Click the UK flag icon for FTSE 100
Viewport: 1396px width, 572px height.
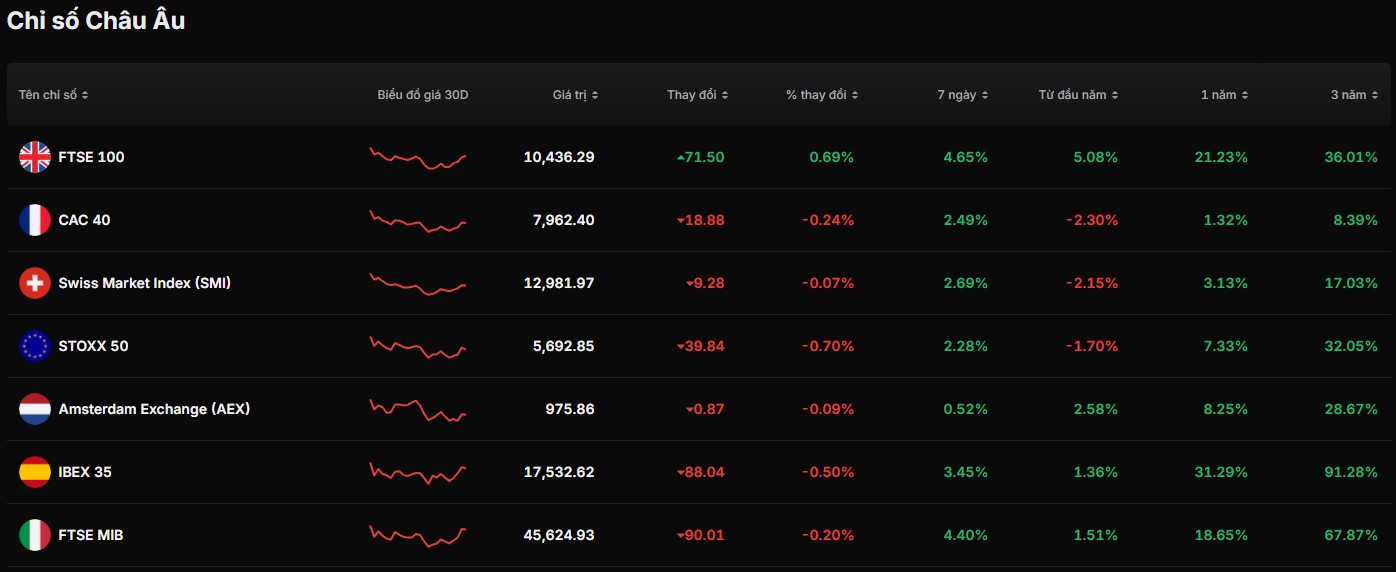point(35,157)
